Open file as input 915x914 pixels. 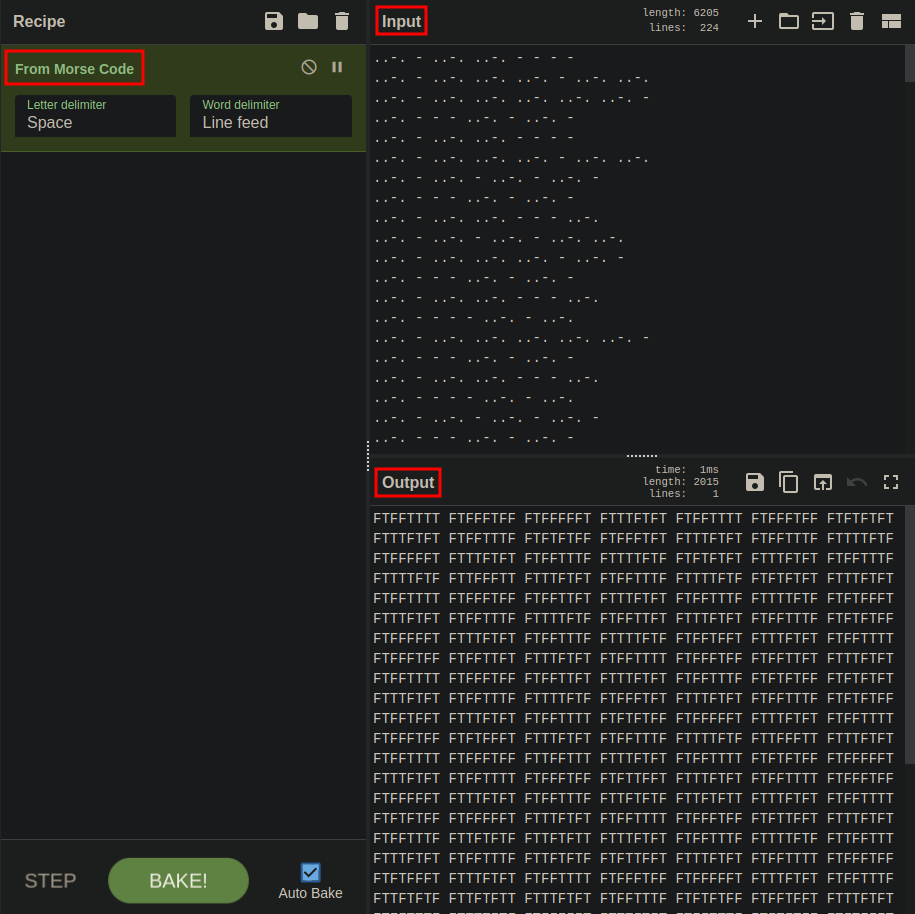(822, 21)
